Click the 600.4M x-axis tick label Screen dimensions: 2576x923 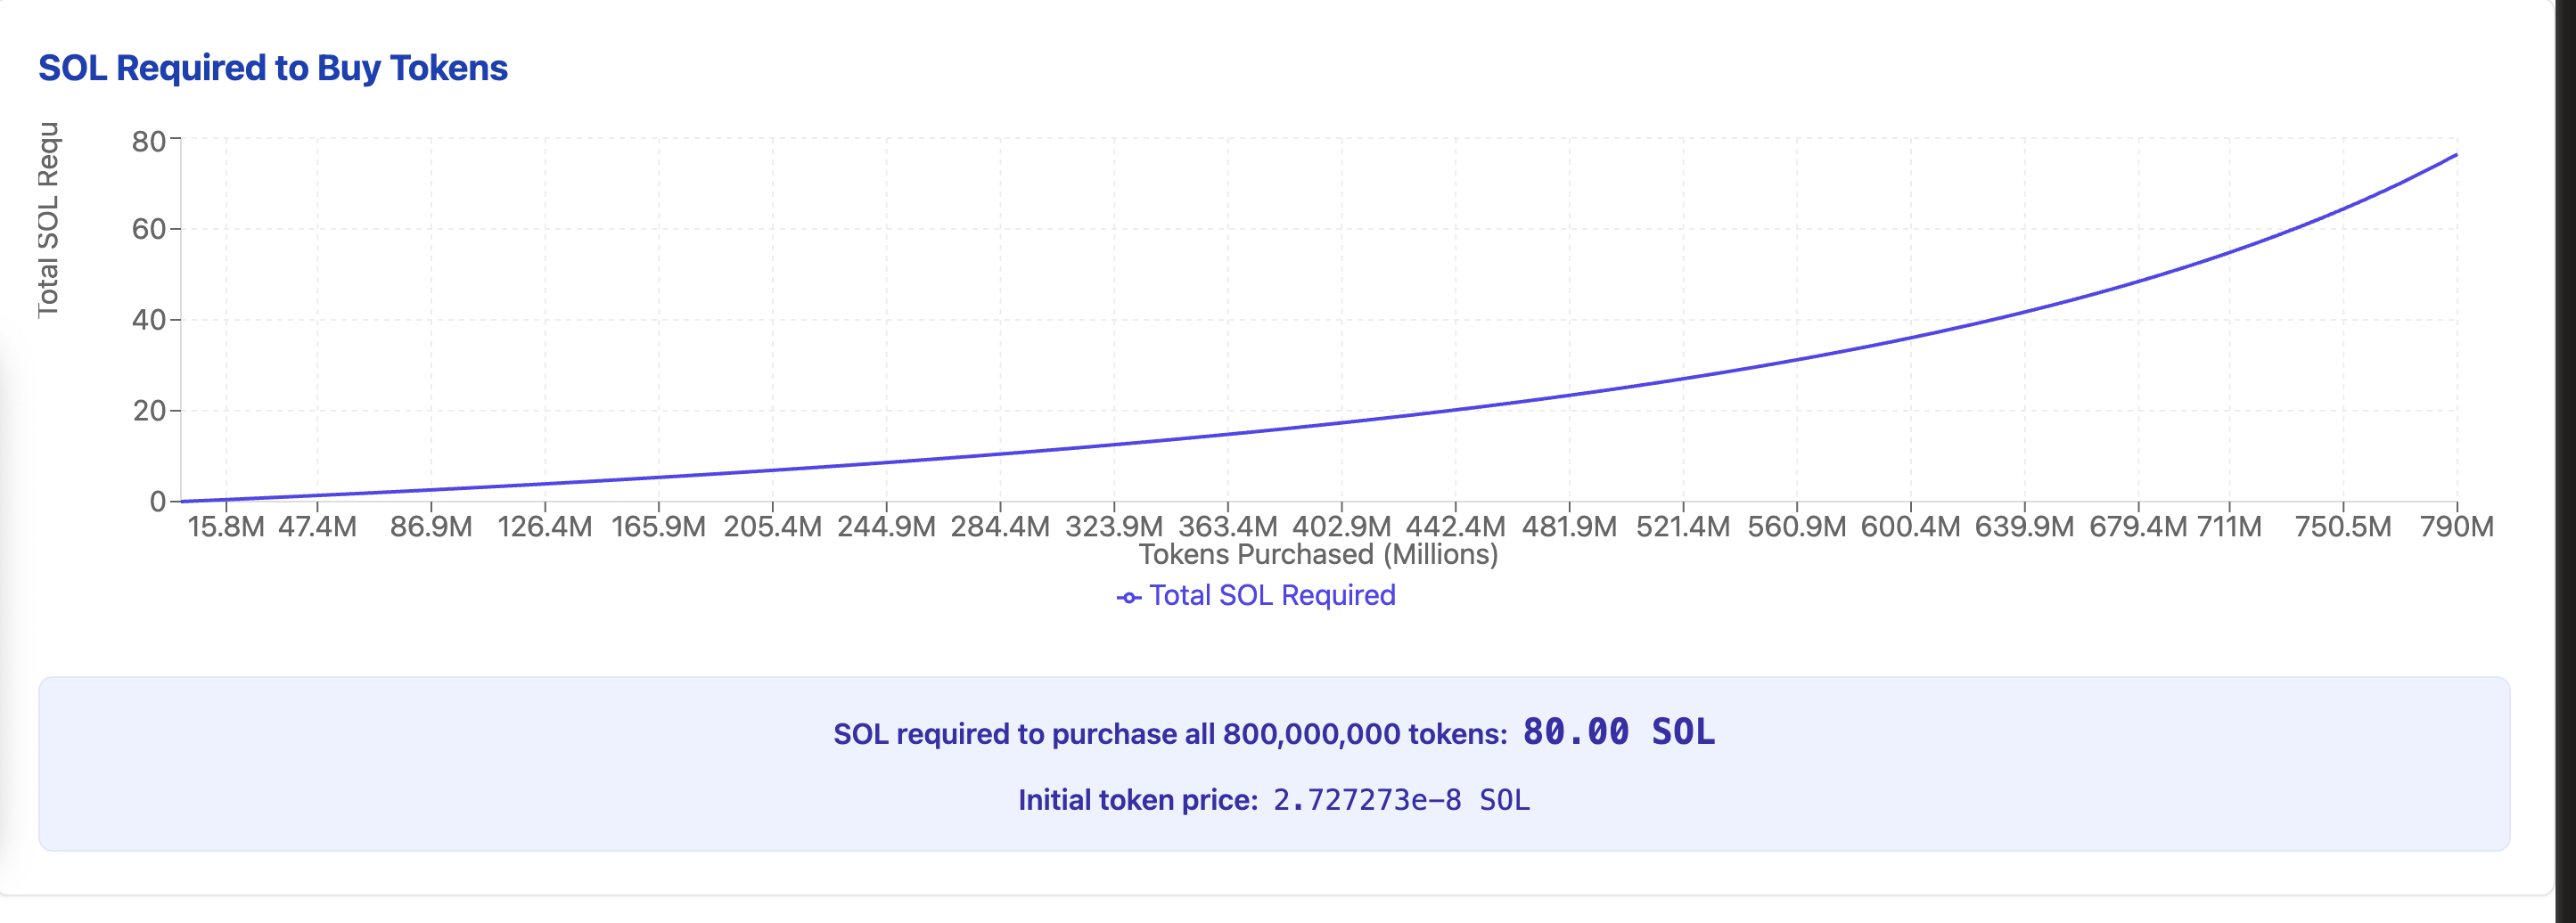pyautogui.click(x=1910, y=527)
